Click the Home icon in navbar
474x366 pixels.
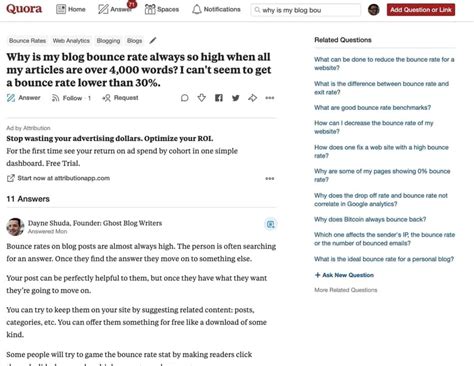(x=61, y=9)
